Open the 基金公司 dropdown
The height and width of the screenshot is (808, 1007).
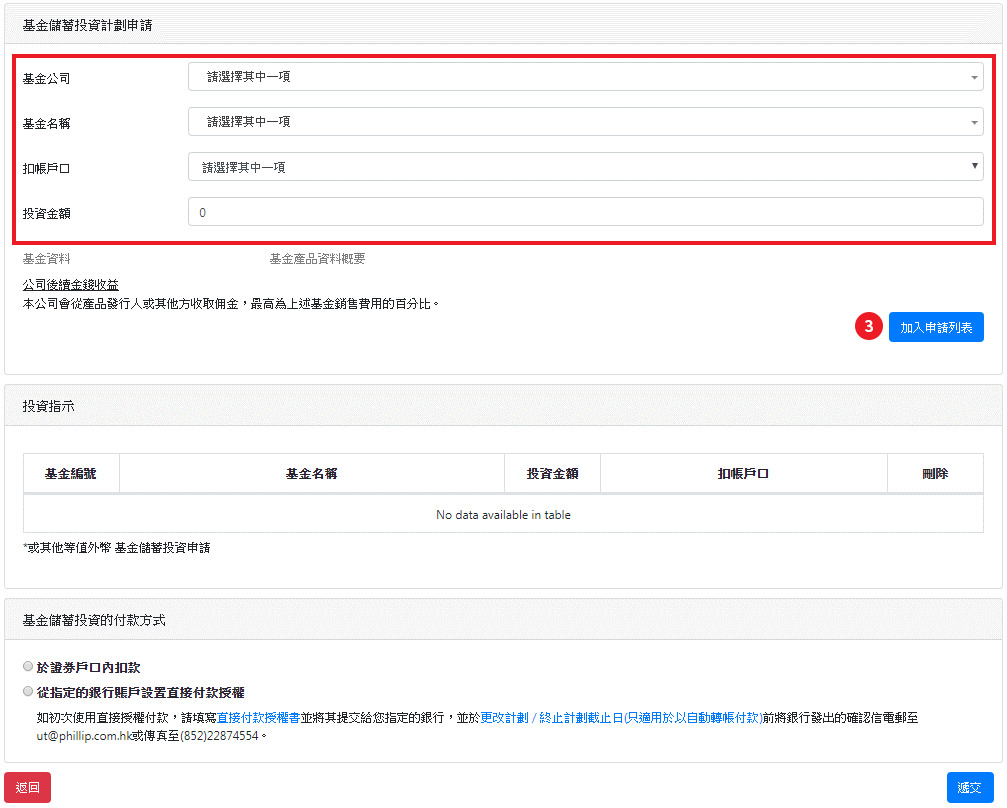pyautogui.click(x=585, y=77)
